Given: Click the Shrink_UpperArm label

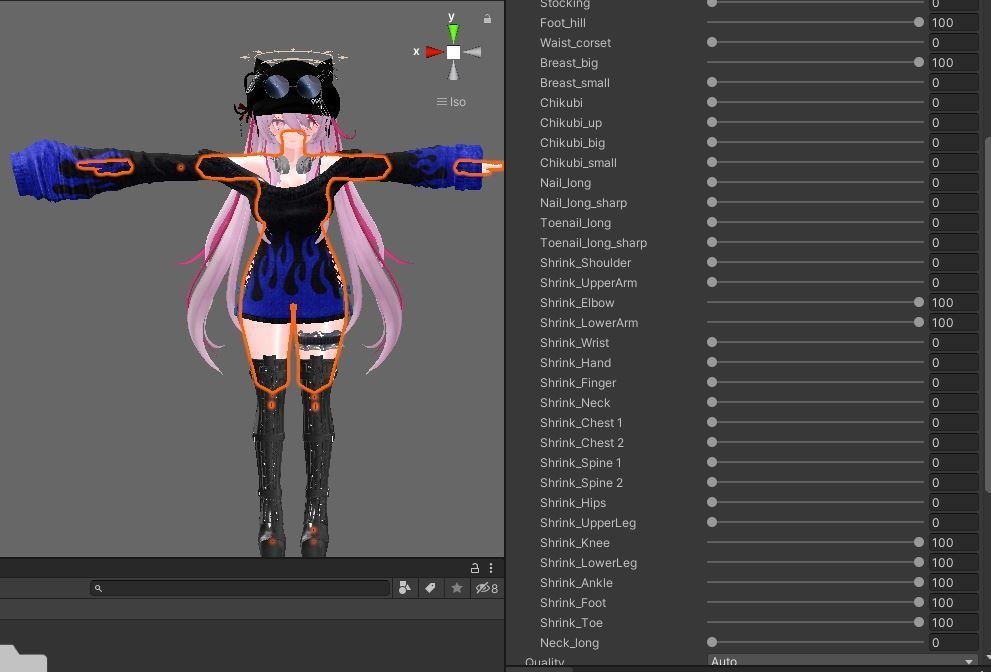Looking at the screenshot, I should [588, 283].
